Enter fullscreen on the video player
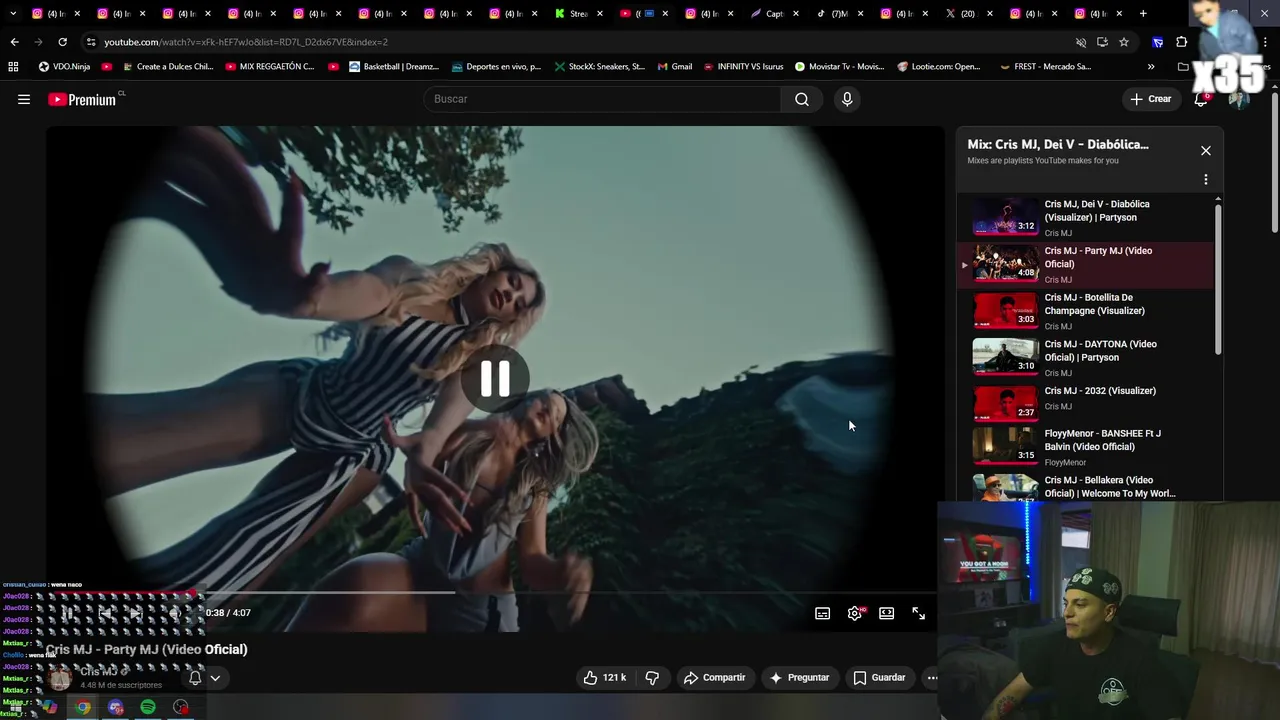Image resolution: width=1280 pixels, height=720 pixels. pos(918,613)
